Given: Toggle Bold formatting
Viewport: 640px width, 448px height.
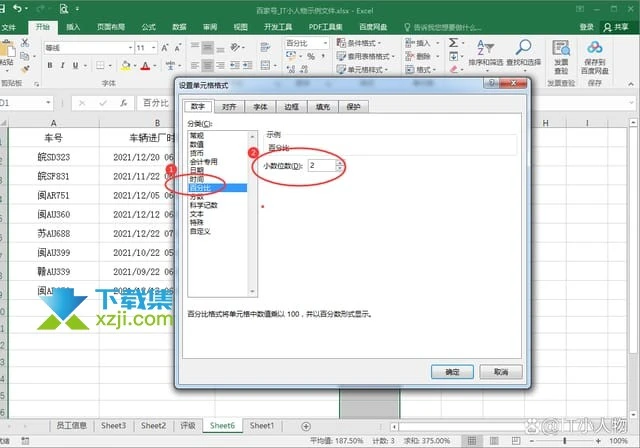Looking at the screenshot, I should pos(50,65).
